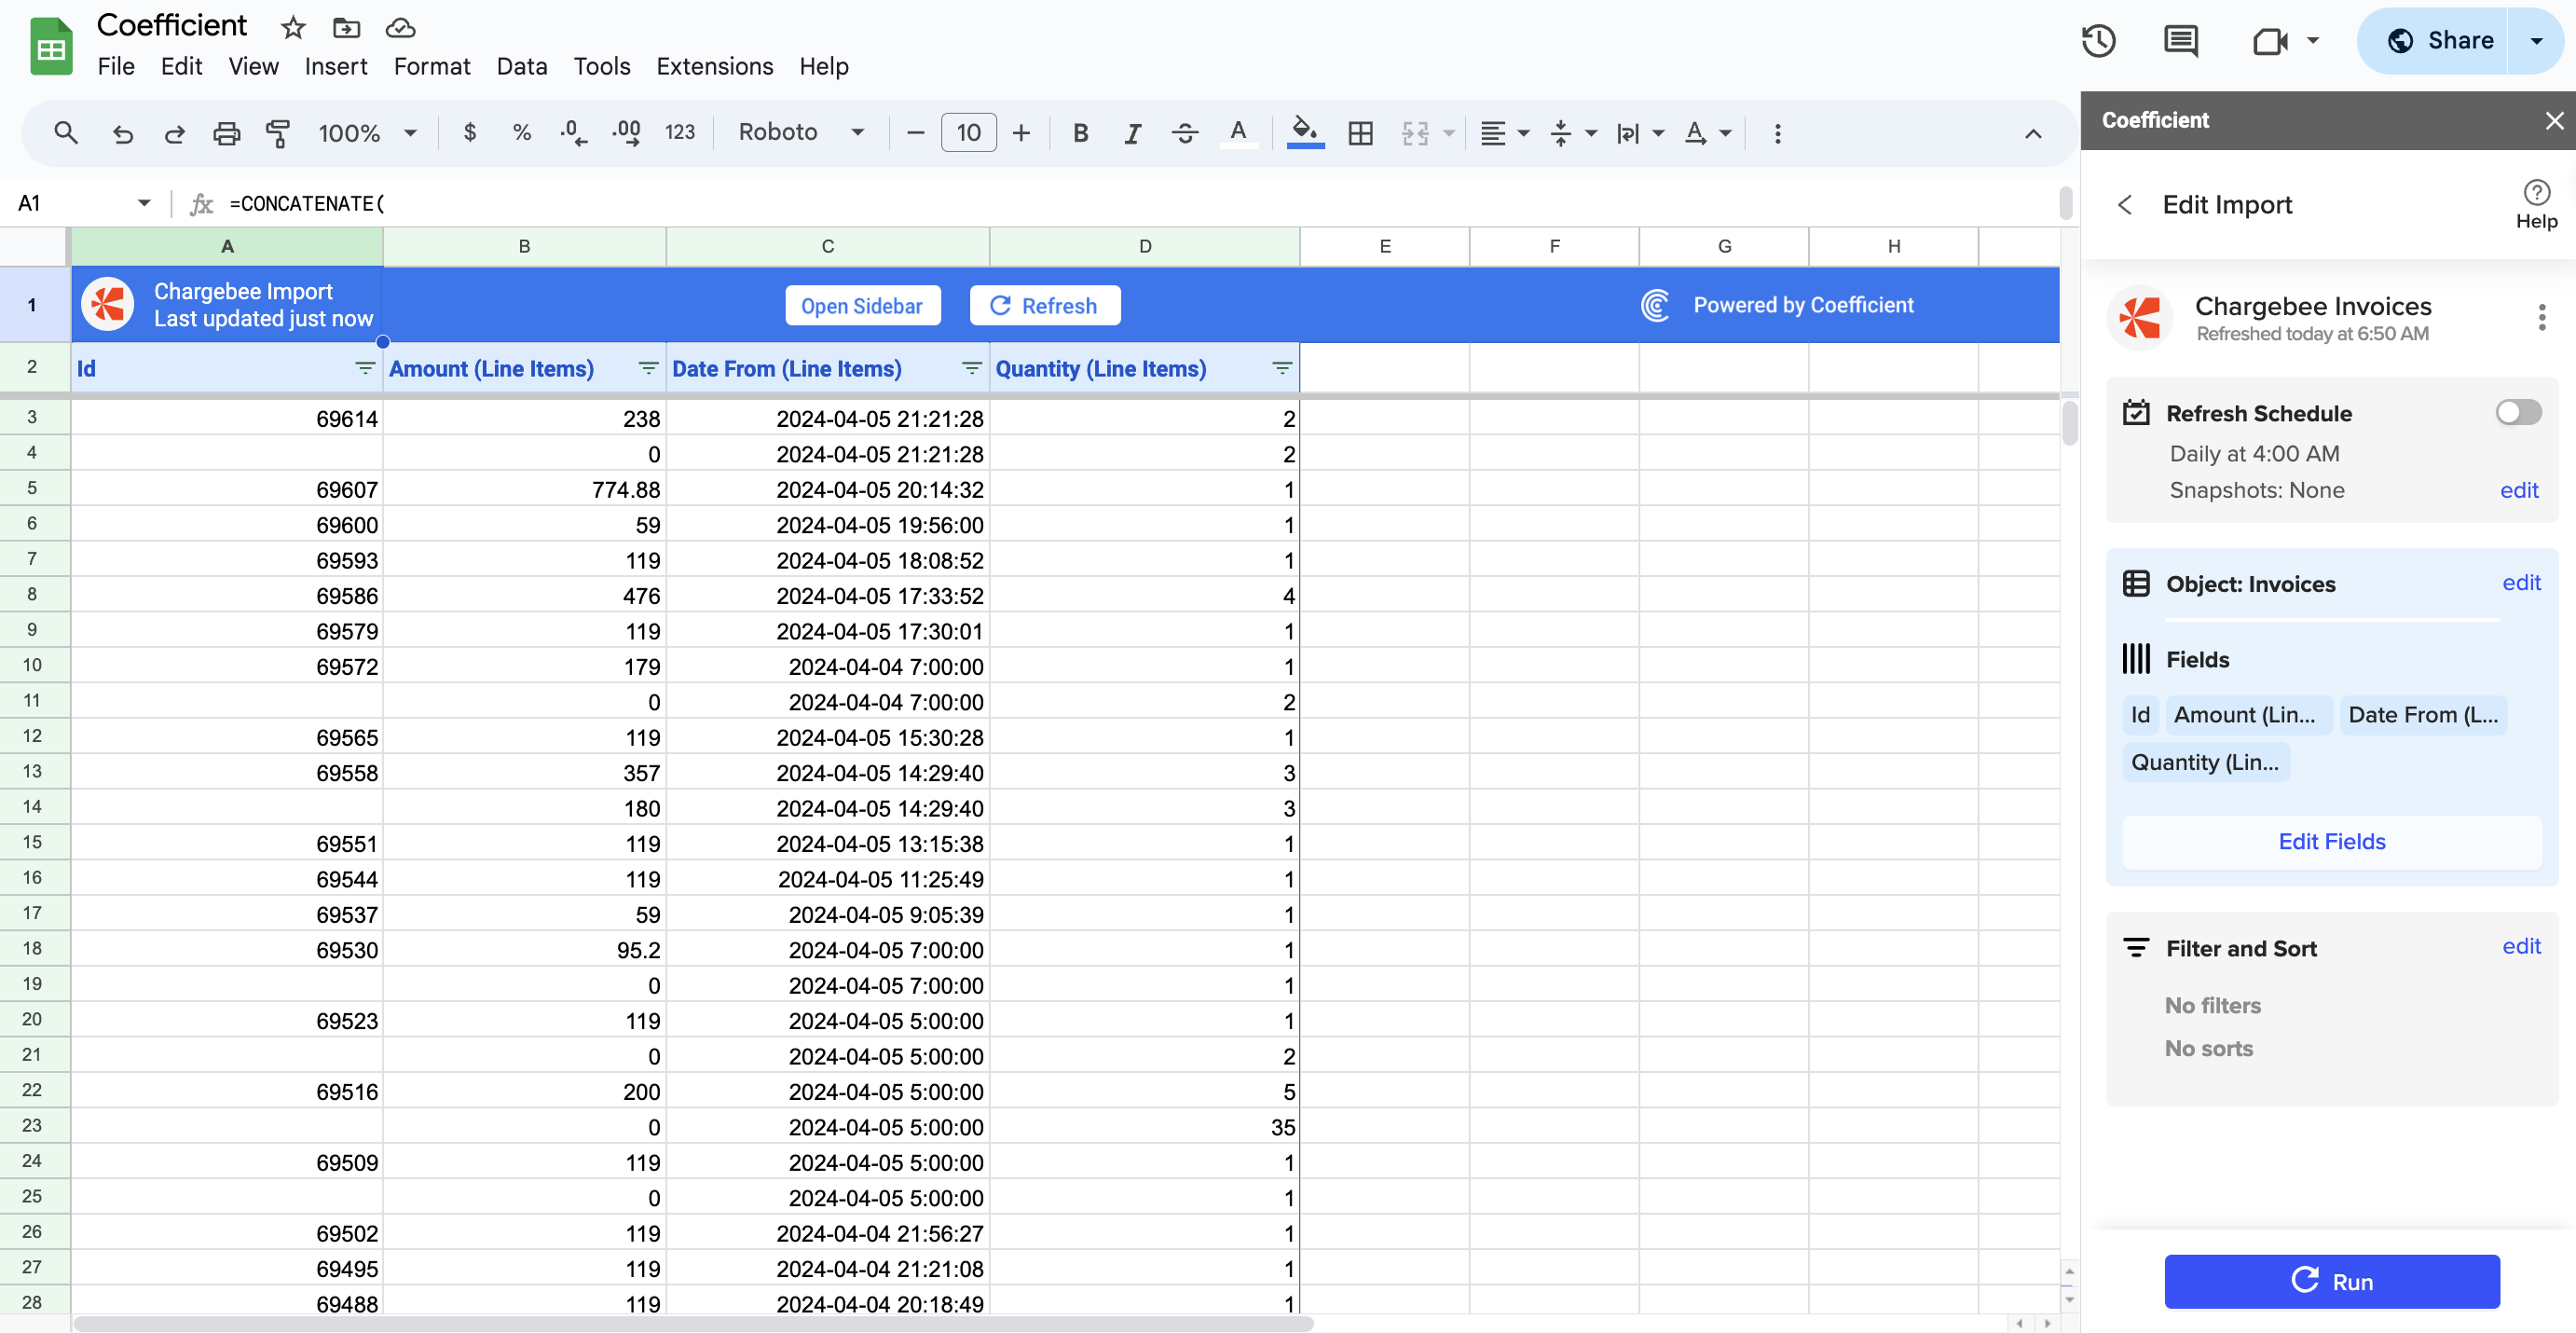Toggle the Refresh Schedule switch
Image resolution: width=2576 pixels, height=1333 pixels.
(2518, 412)
